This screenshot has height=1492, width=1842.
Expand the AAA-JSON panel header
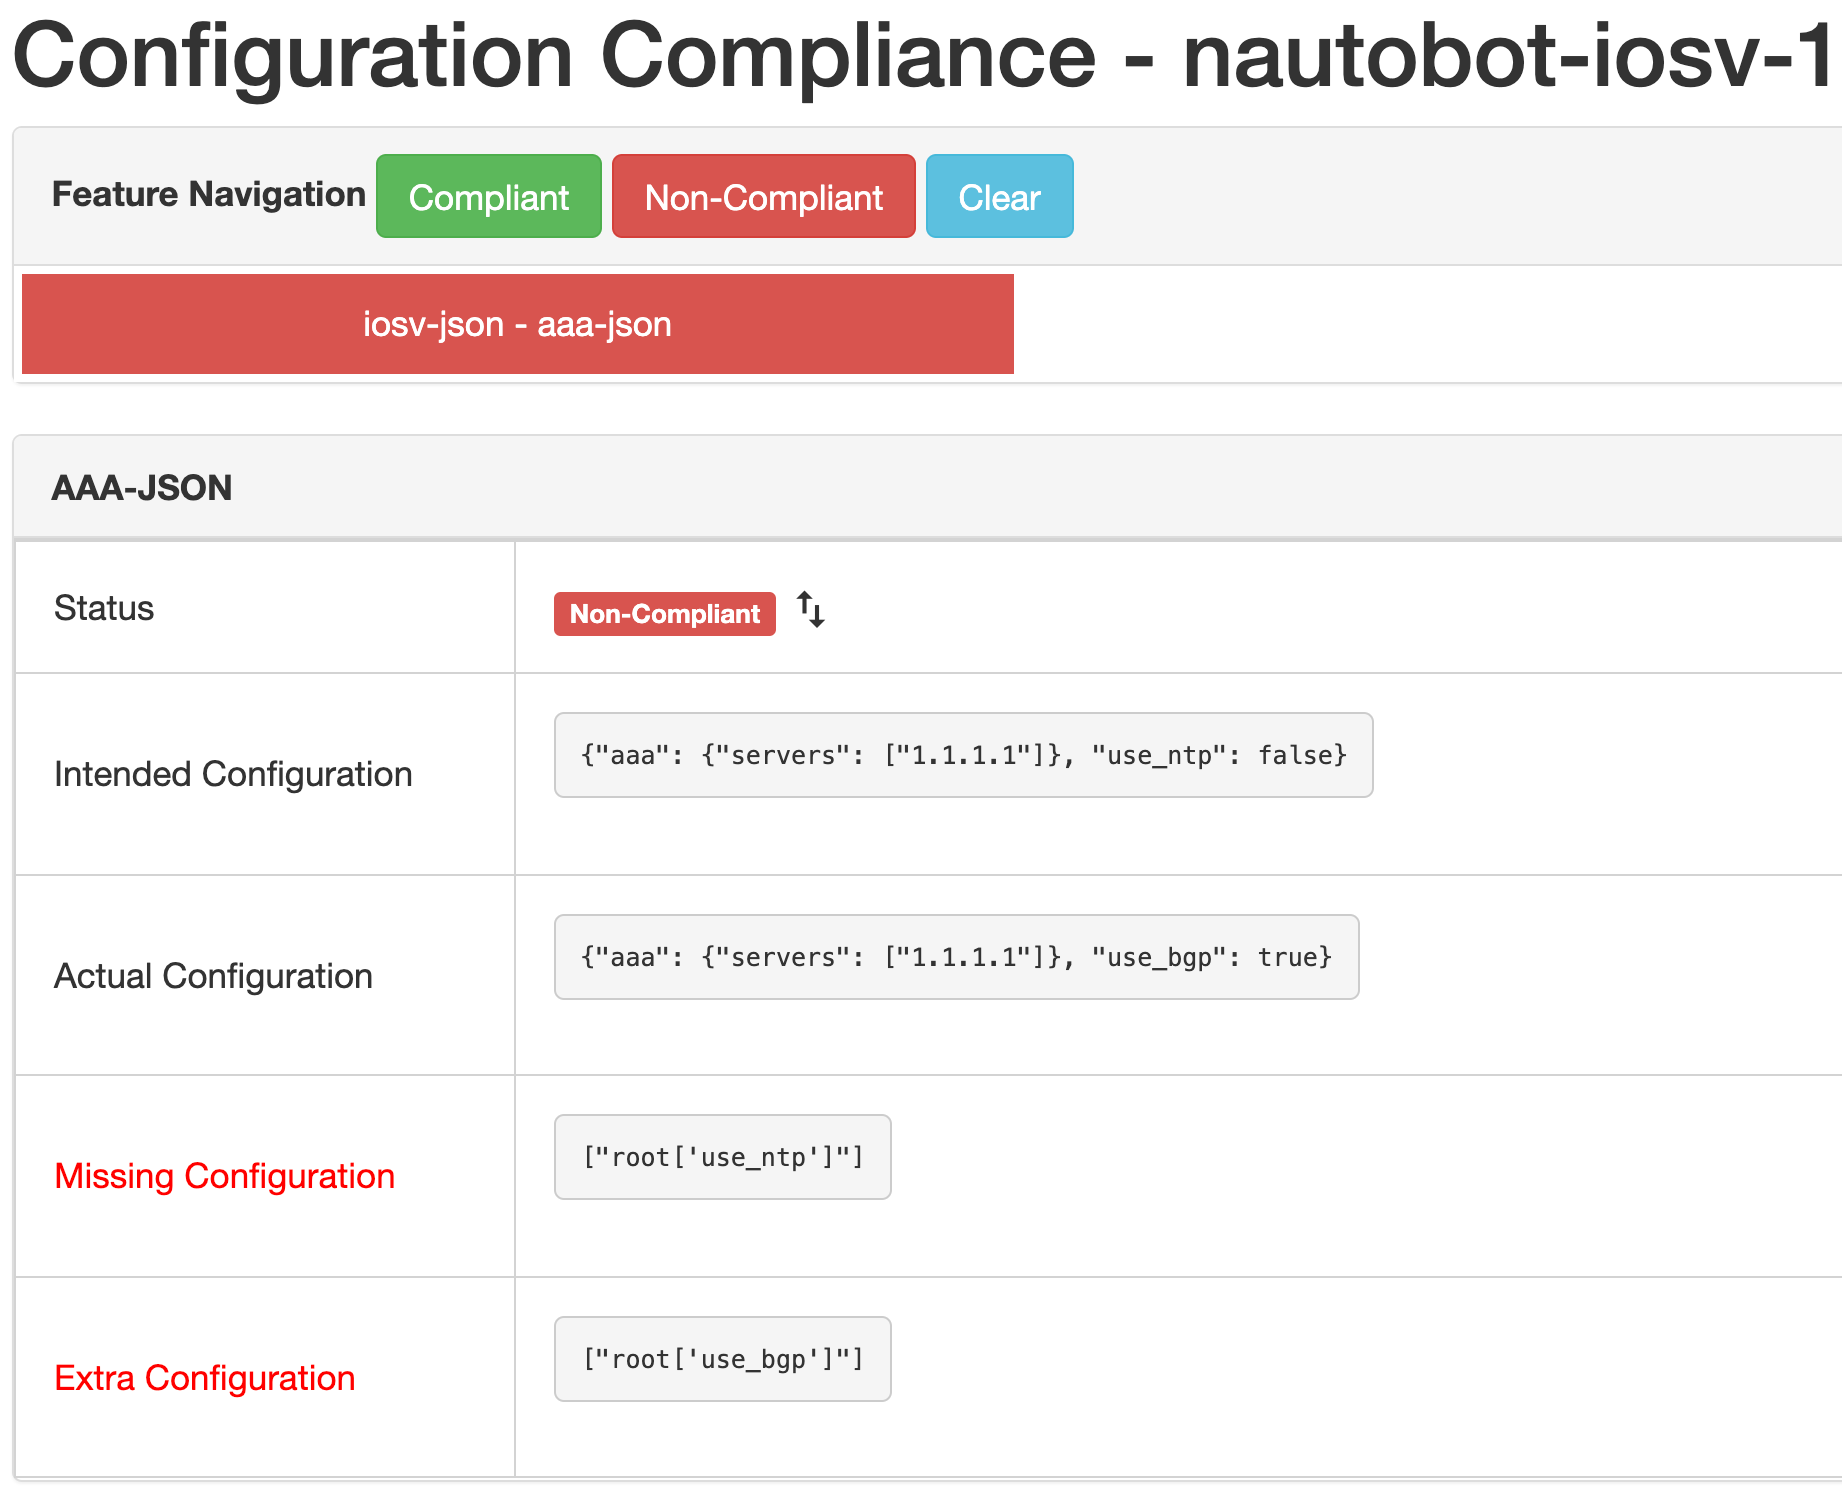point(142,487)
